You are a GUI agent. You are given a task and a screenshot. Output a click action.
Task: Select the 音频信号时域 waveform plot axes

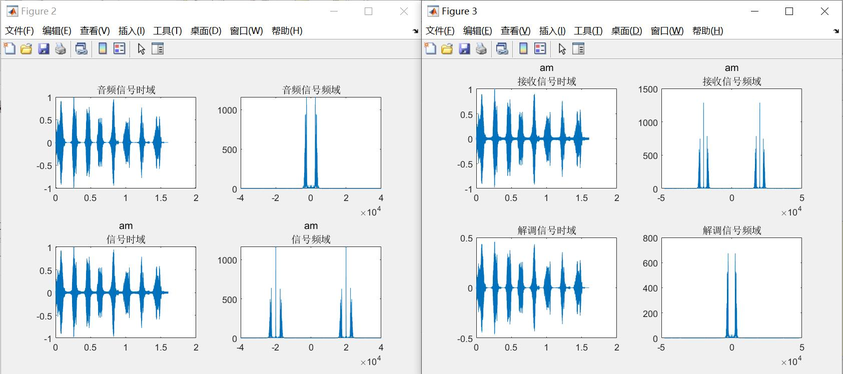[x=125, y=143]
